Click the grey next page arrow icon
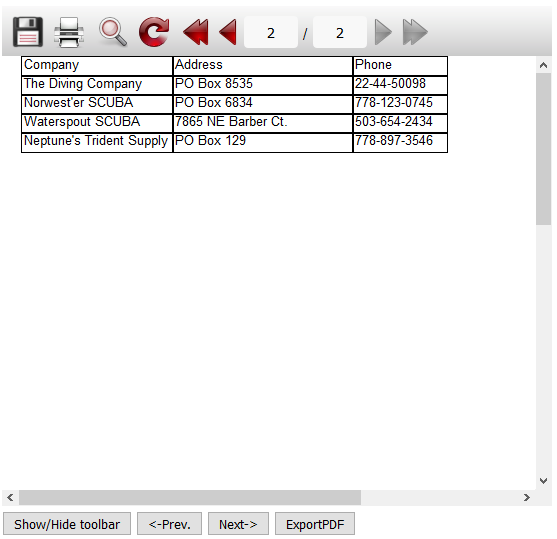The width and height of the screenshot is (557, 539). (383, 32)
